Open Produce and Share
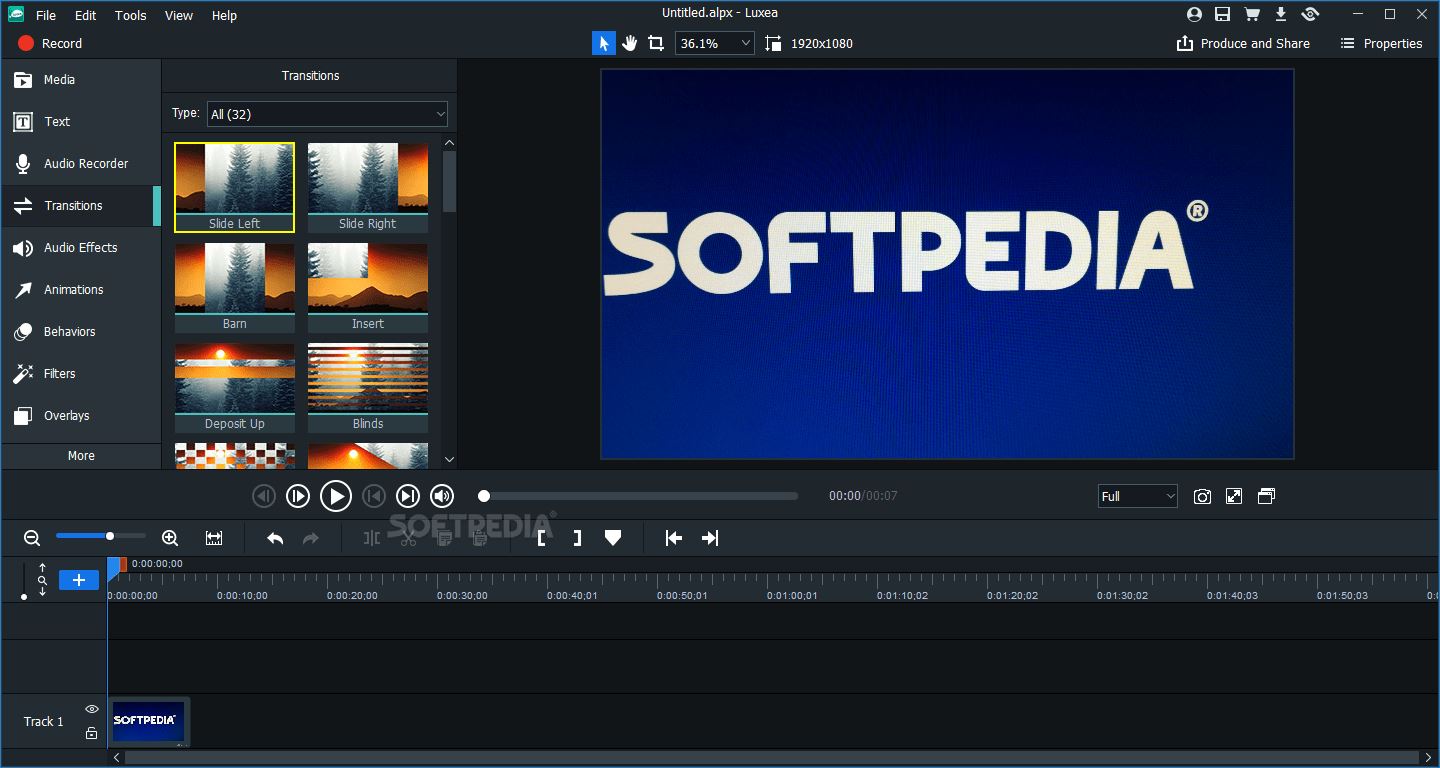This screenshot has width=1440, height=768. [x=1243, y=43]
